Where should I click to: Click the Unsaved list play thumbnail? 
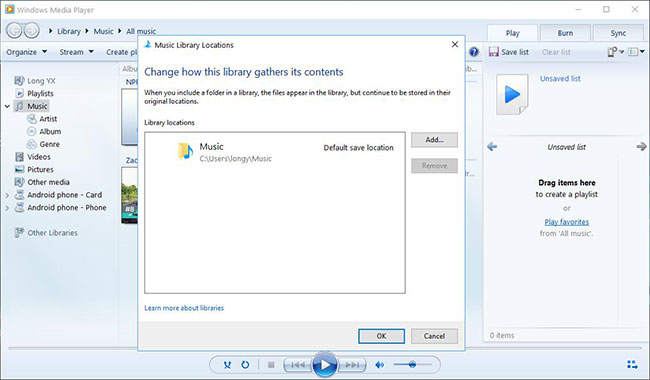[x=512, y=94]
